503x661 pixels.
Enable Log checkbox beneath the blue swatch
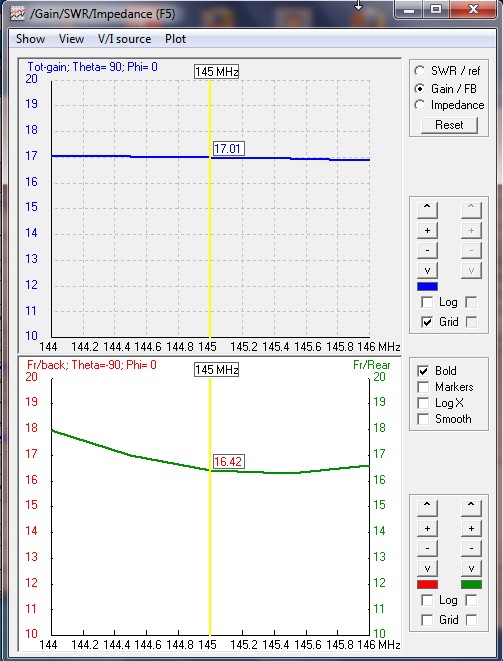coord(427,302)
